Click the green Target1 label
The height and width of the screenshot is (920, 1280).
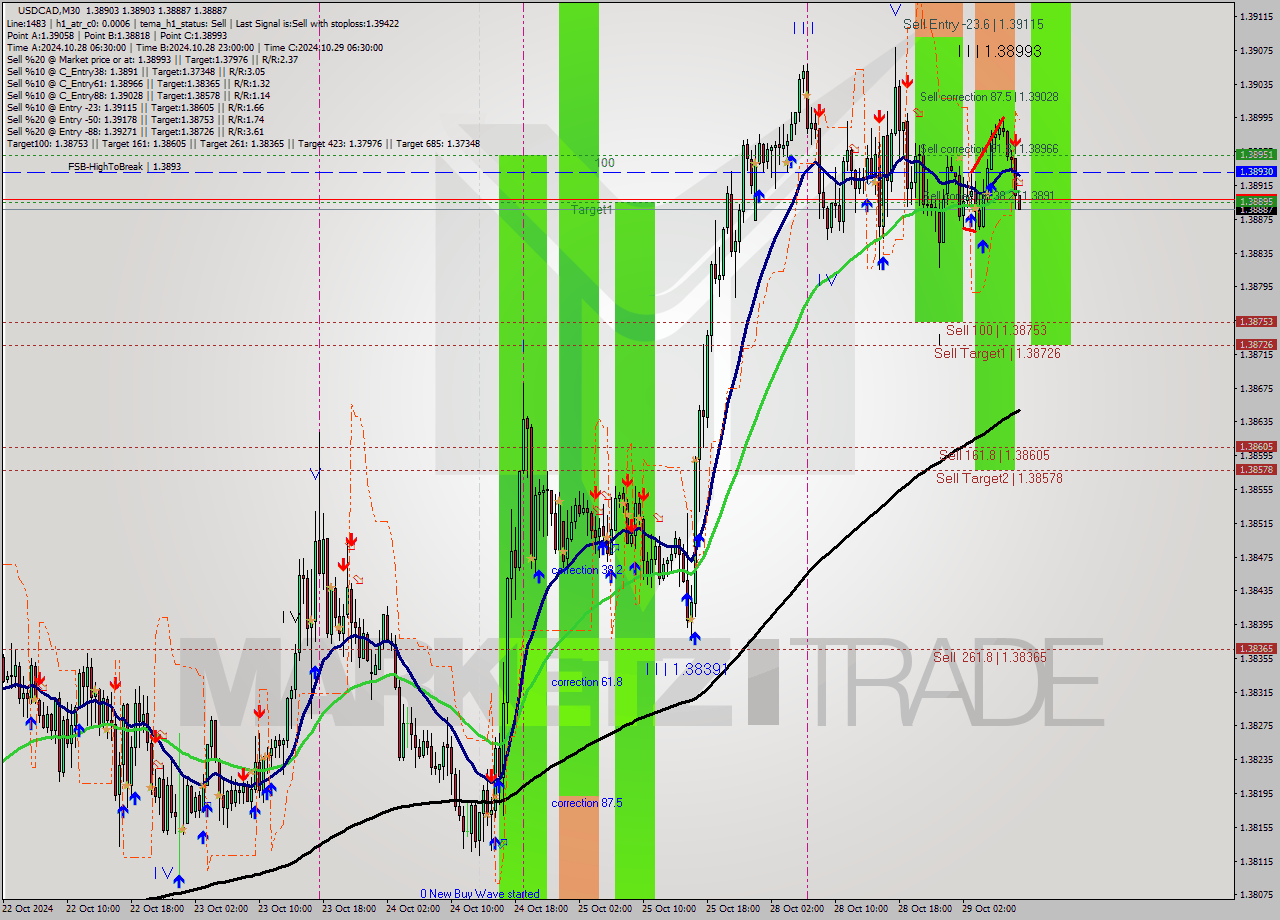coord(592,210)
